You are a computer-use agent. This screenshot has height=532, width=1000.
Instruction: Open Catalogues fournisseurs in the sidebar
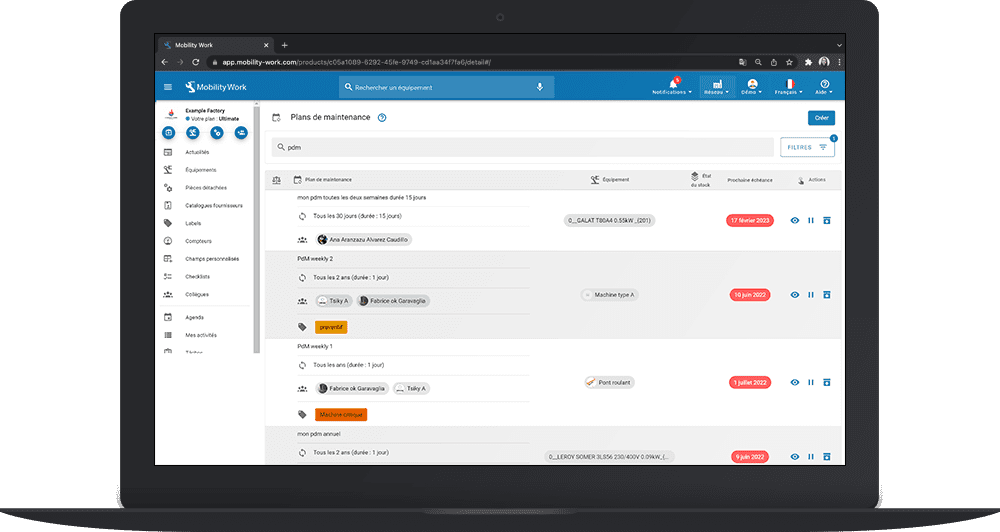click(x=214, y=206)
